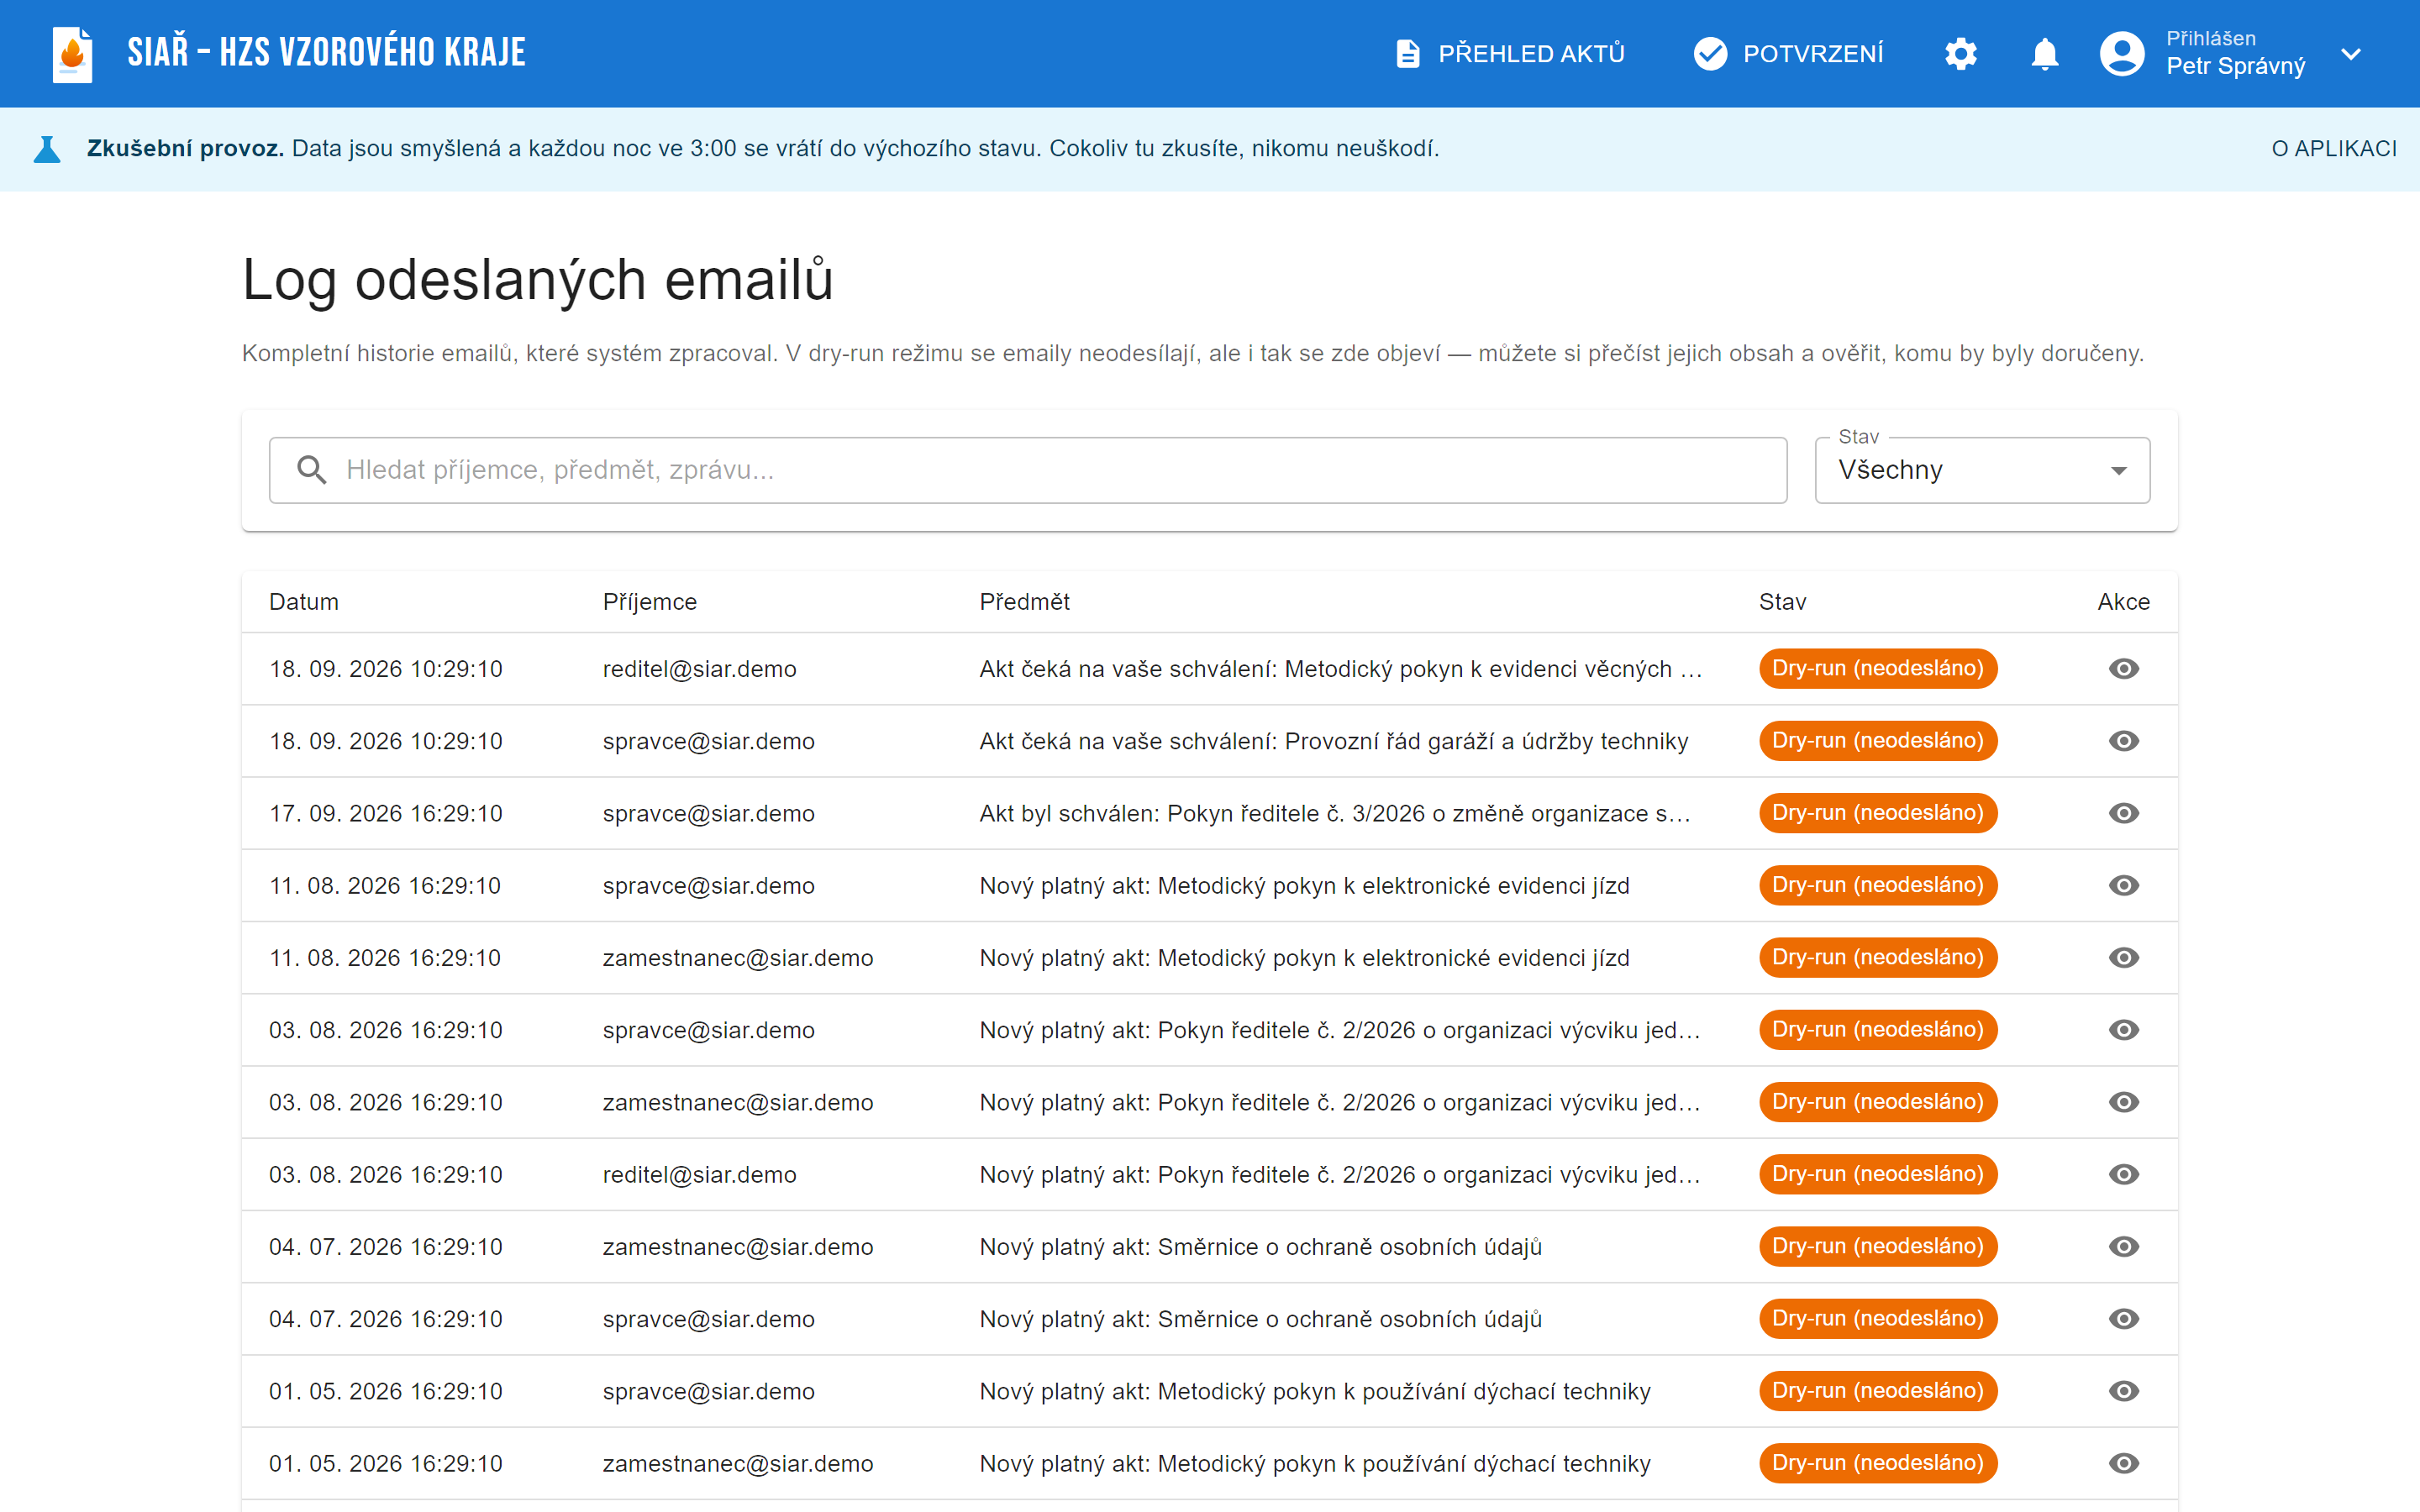2420x1512 pixels.
Task: View spravce email from 01. 05. 2026
Action: pyautogui.click(x=2124, y=1391)
